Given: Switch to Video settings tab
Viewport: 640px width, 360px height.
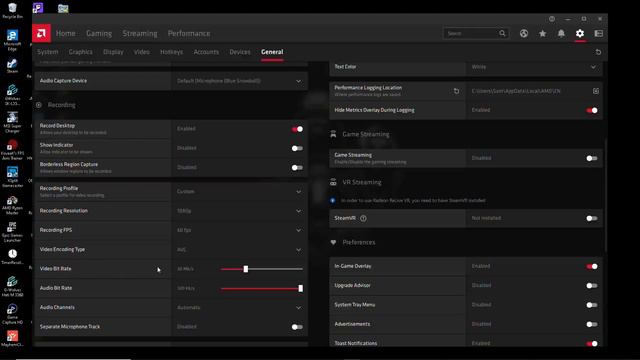Looking at the screenshot, I should pyautogui.click(x=142, y=52).
